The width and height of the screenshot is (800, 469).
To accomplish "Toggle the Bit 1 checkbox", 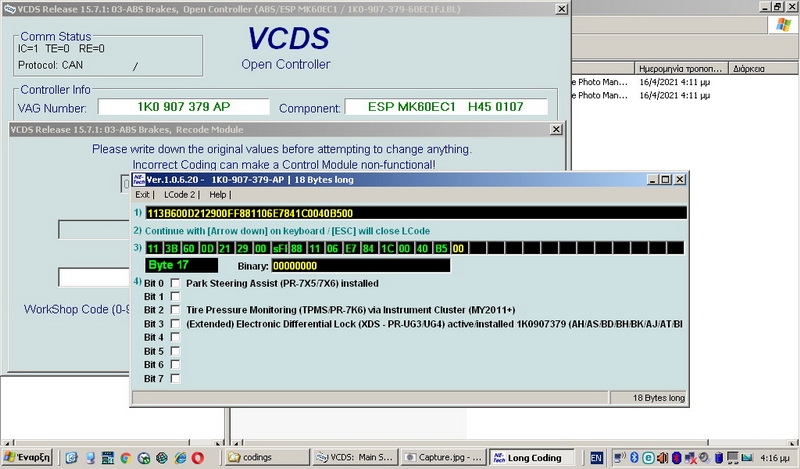I will point(175,297).
